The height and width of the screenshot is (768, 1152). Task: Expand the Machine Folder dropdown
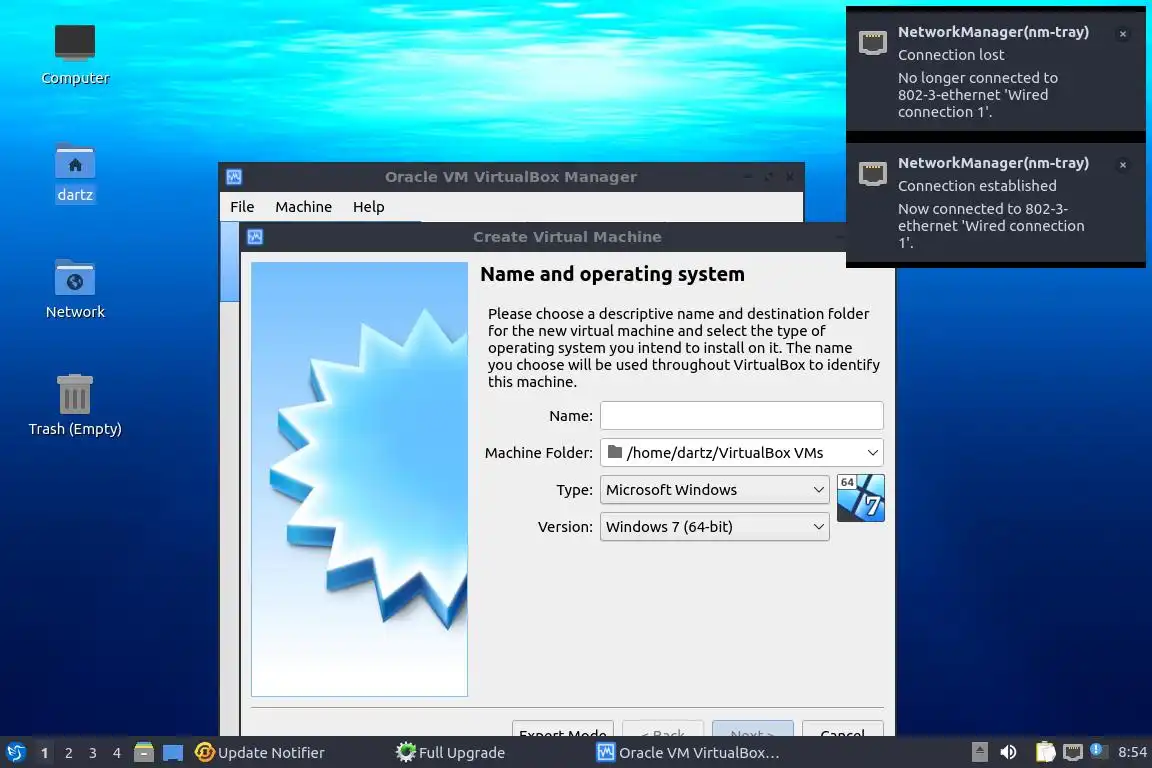(x=872, y=453)
